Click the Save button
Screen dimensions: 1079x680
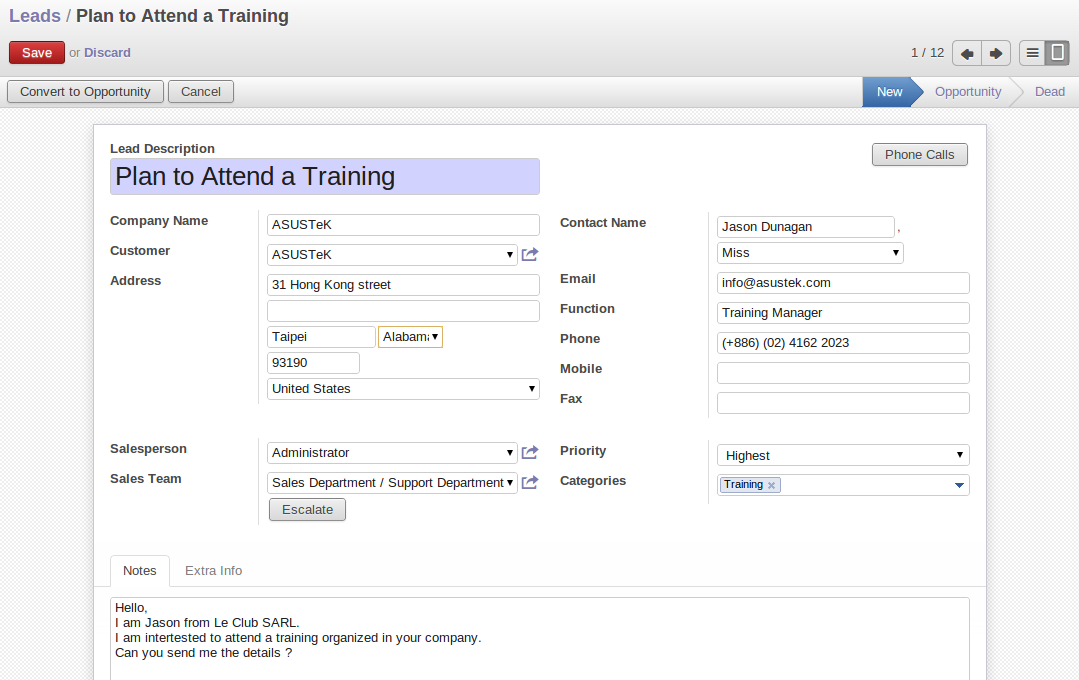[37, 53]
